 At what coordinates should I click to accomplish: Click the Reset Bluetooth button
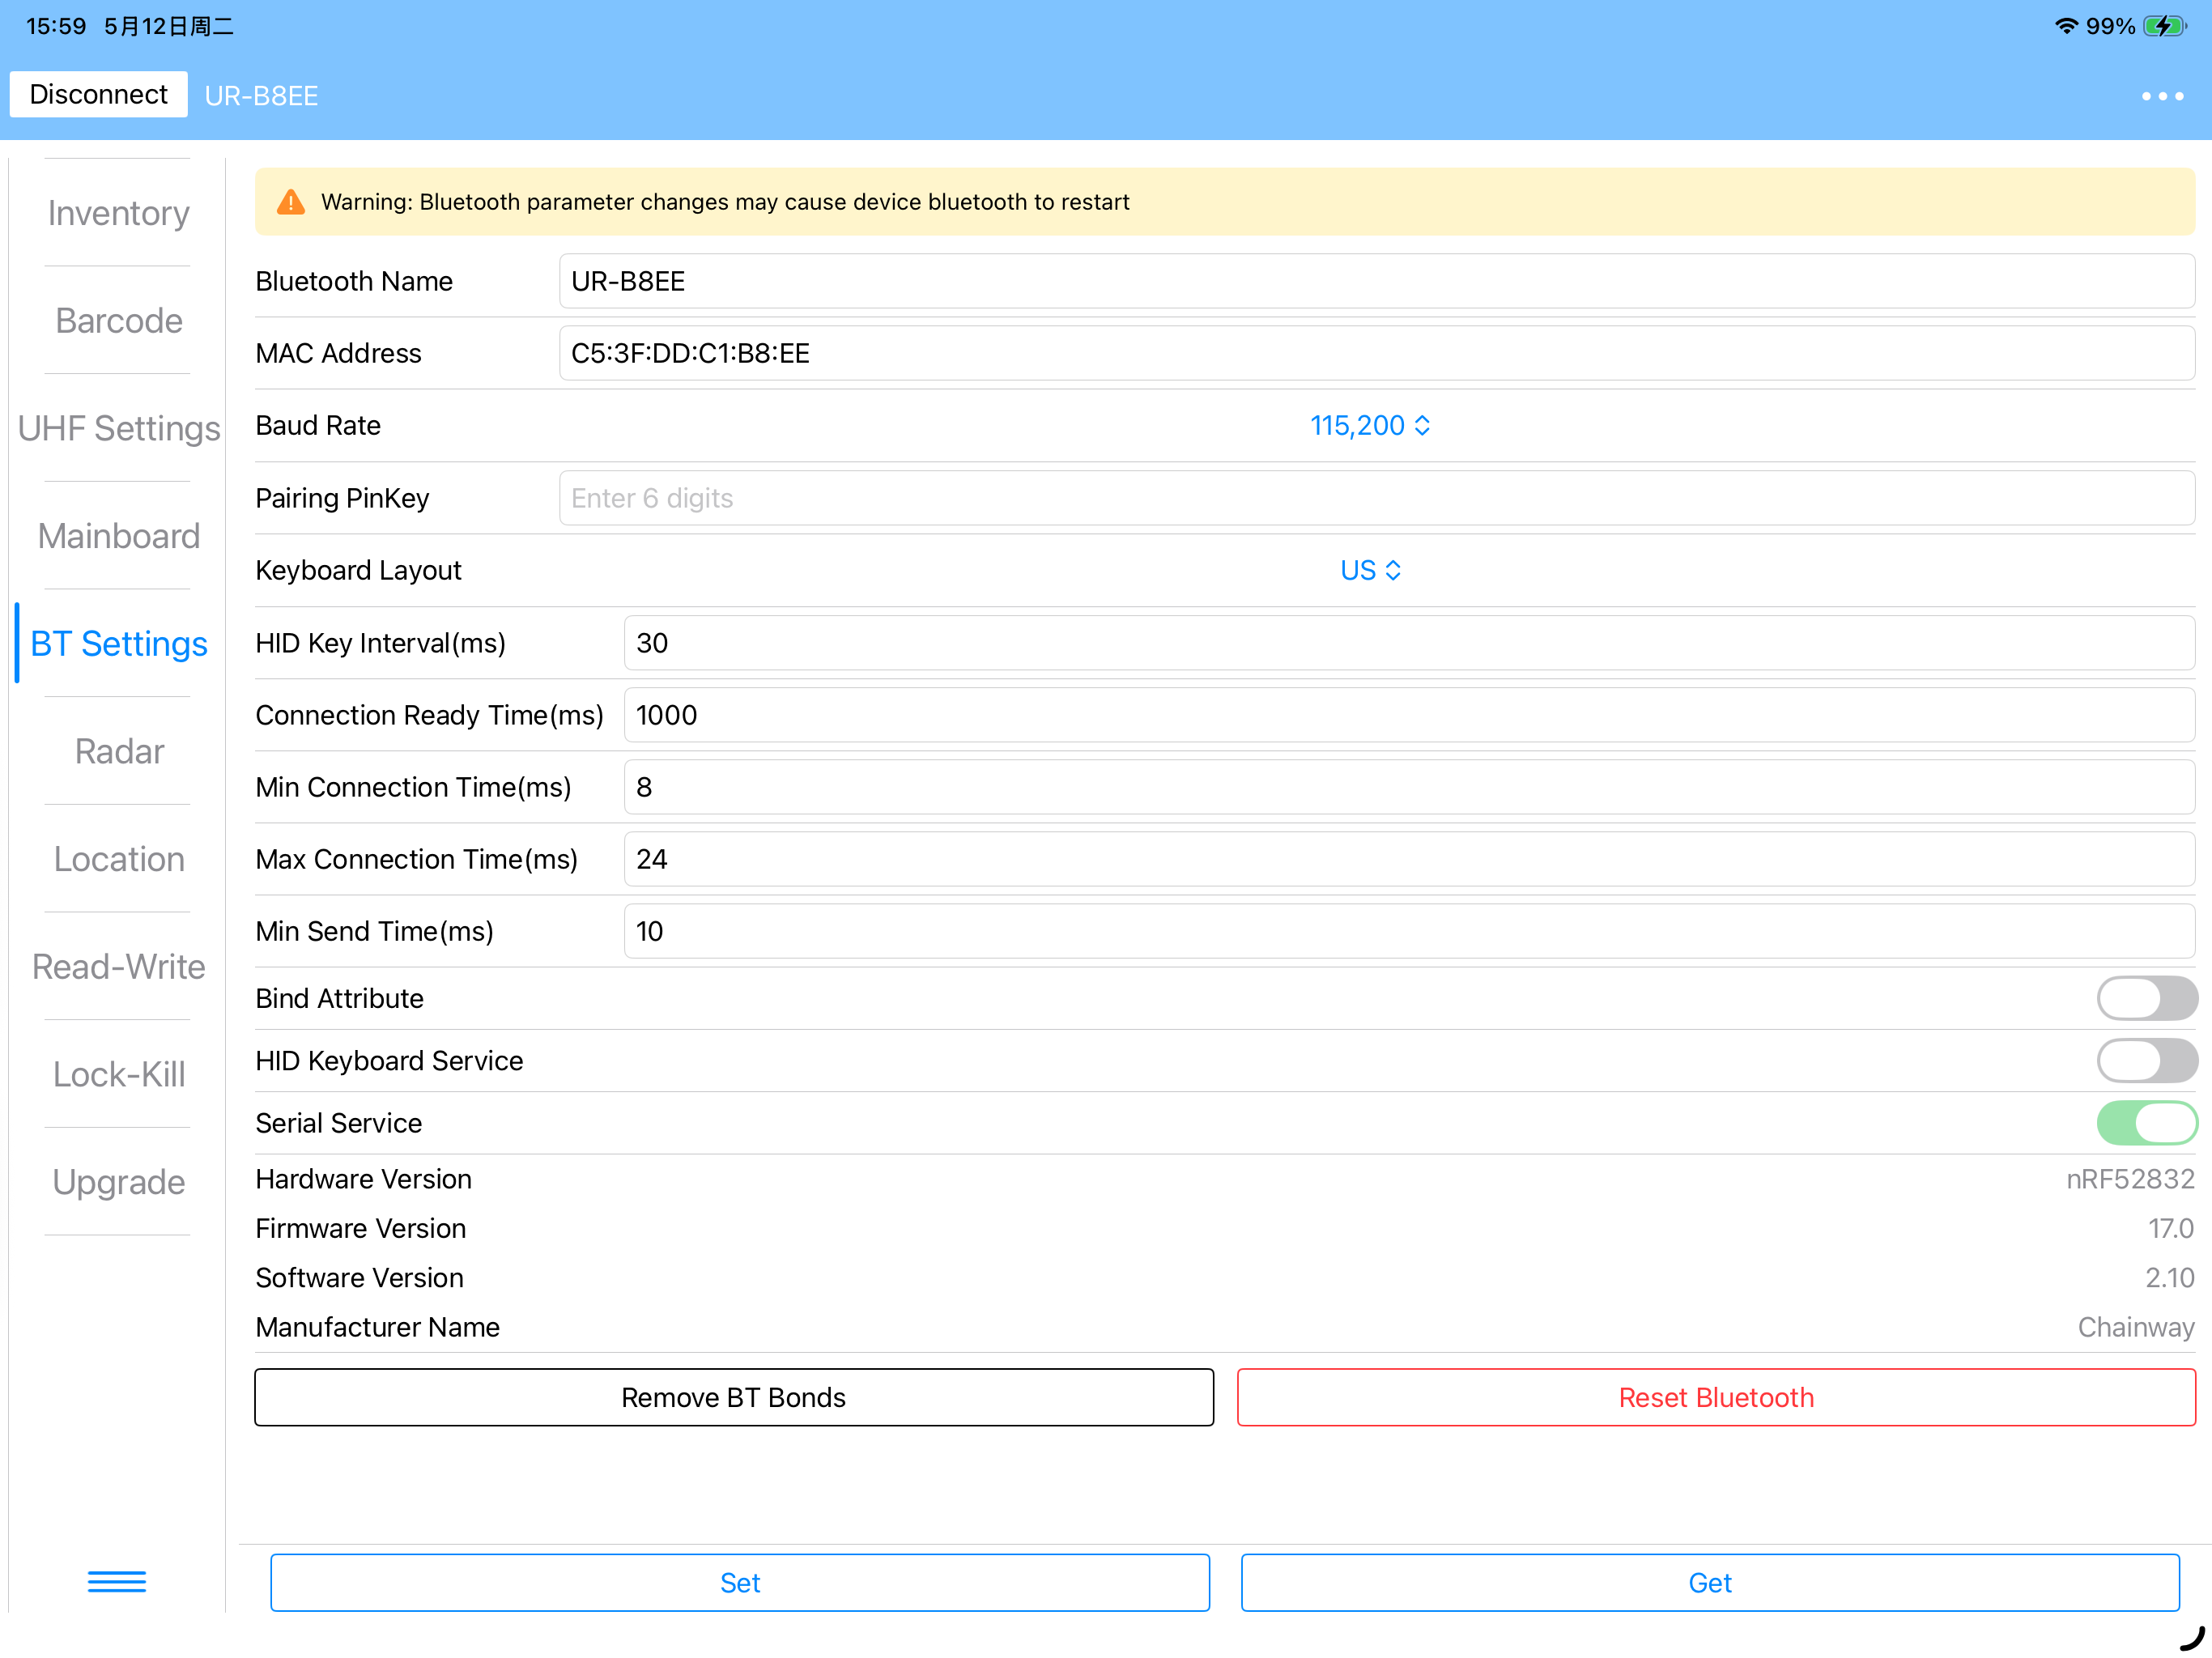coord(1716,1397)
